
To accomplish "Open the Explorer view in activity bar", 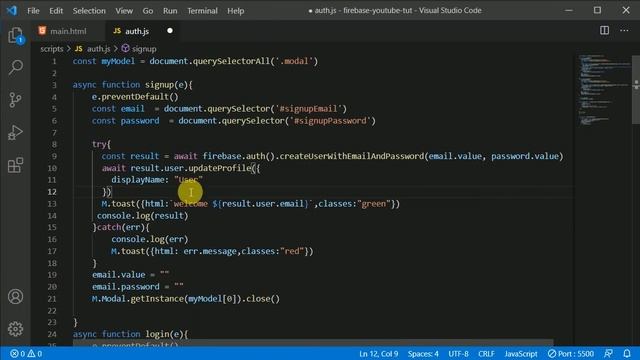I will (x=16, y=36).
